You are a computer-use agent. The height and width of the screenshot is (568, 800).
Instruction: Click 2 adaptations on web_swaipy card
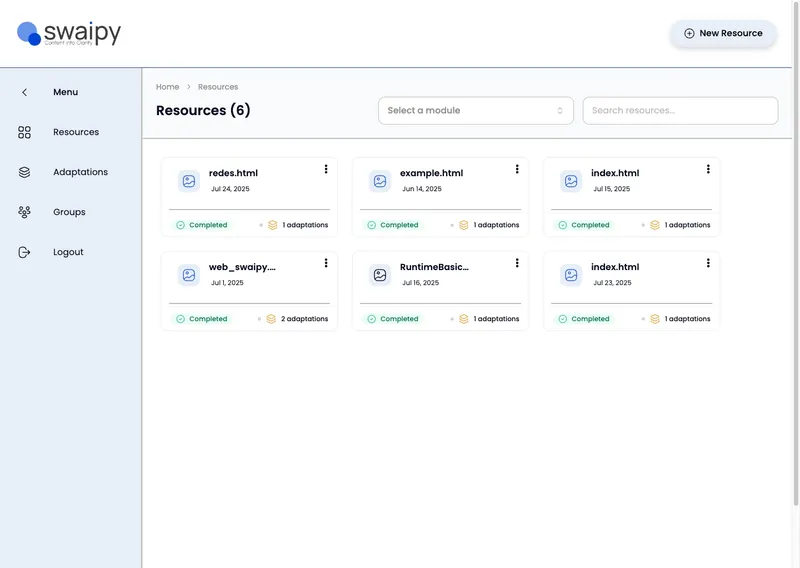[x=304, y=319]
